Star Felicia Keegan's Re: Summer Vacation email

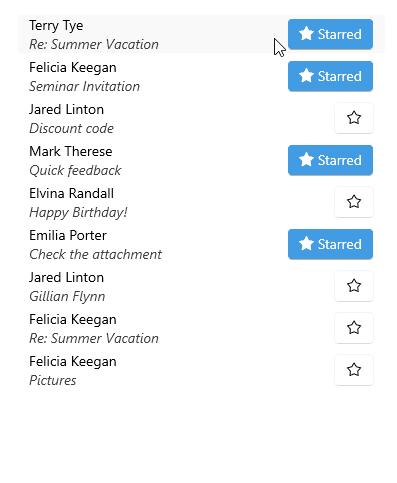pos(354,328)
